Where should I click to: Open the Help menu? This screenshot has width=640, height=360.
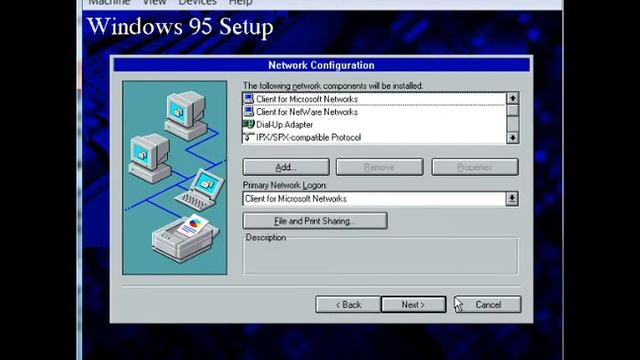pos(240,2)
